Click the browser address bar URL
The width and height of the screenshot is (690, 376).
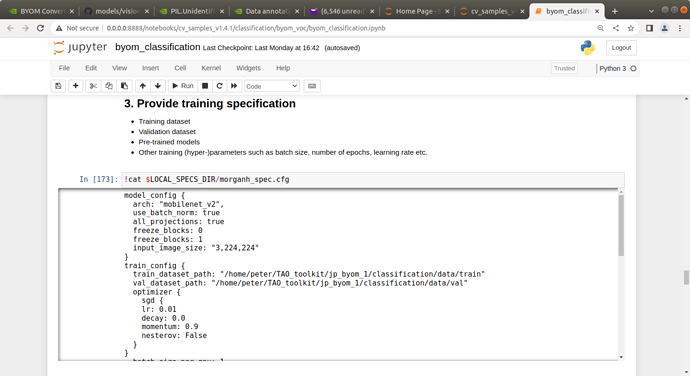pos(246,28)
